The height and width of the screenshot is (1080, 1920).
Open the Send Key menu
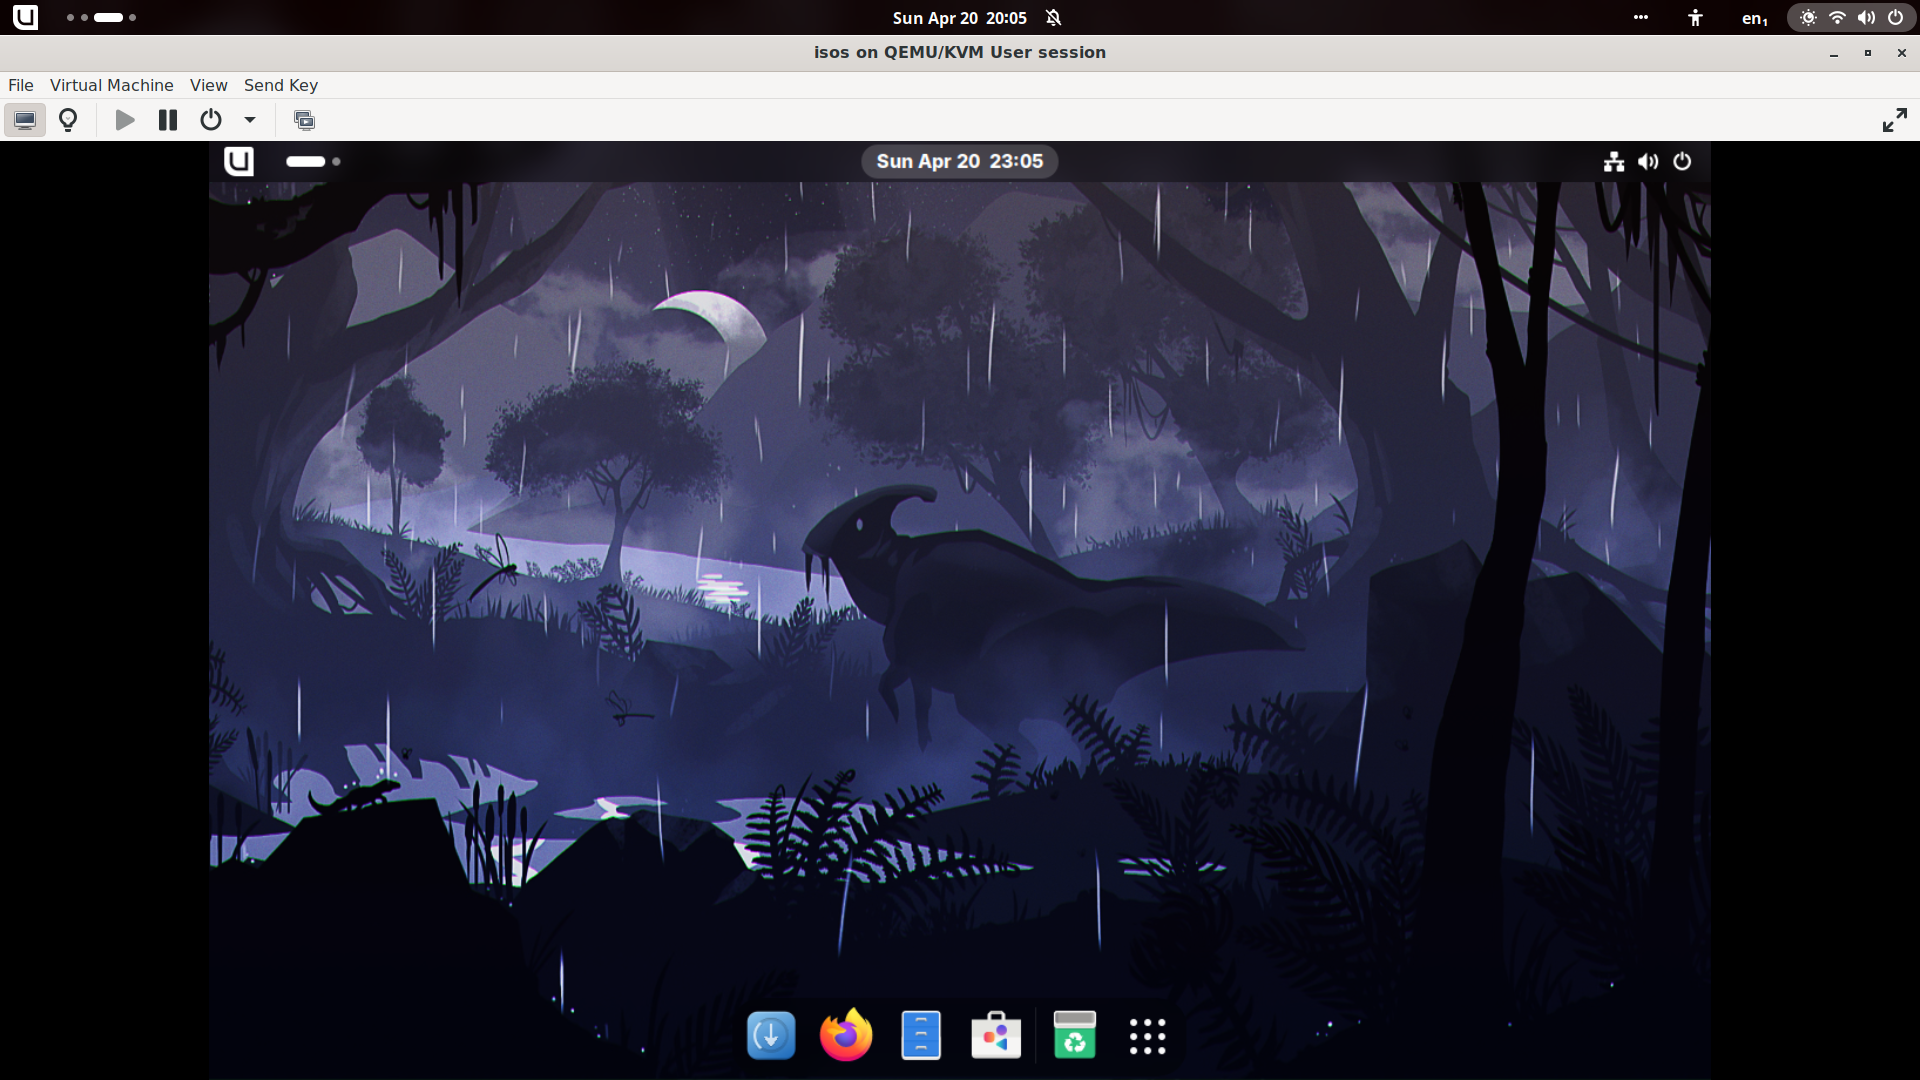pos(280,85)
